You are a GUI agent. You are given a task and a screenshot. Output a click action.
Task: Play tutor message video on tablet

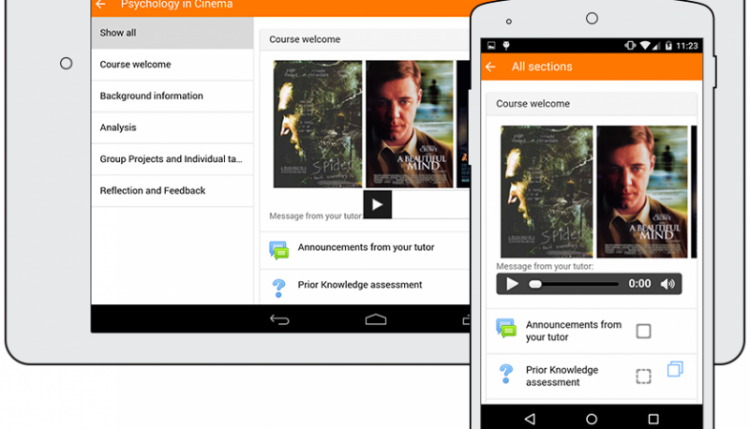tap(377, 205)
